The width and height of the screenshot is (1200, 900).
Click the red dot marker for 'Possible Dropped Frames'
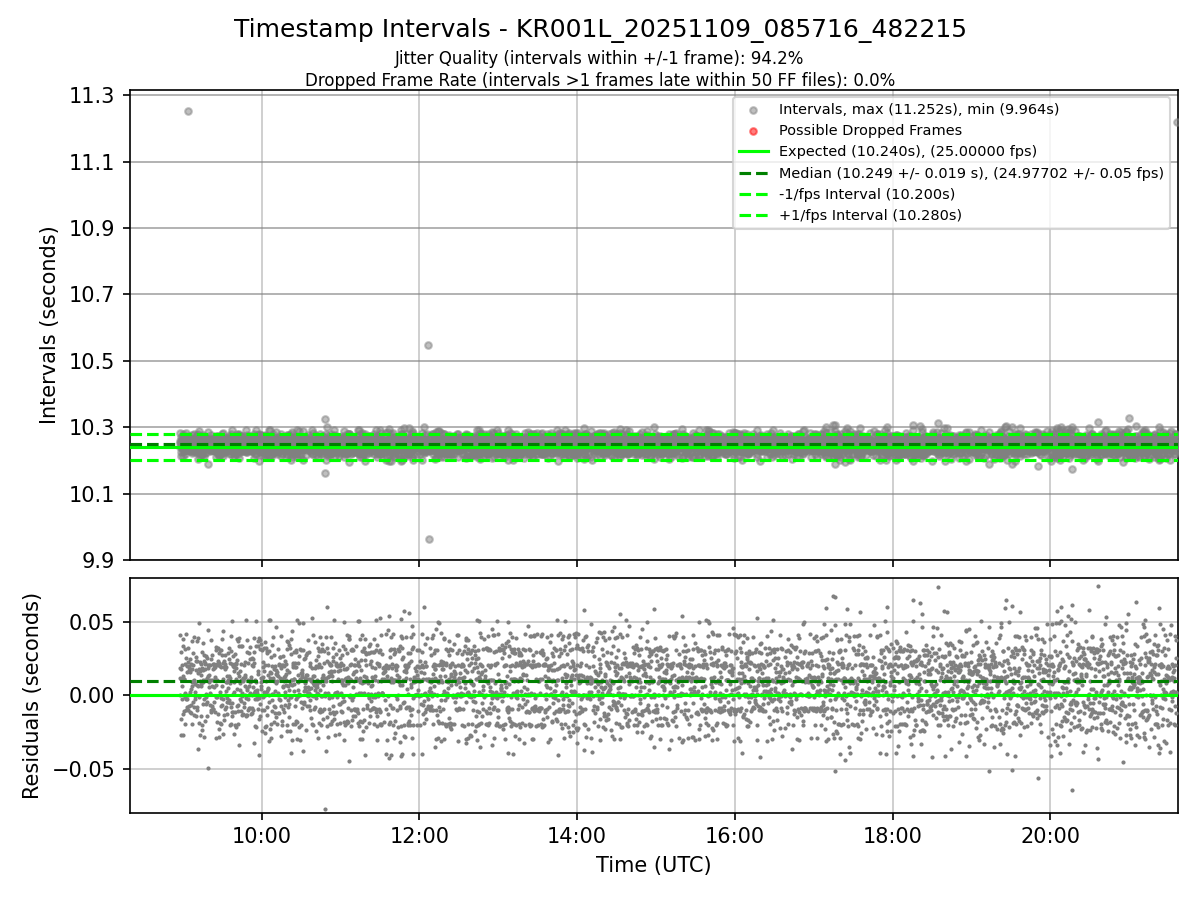(x=754, y=131)
